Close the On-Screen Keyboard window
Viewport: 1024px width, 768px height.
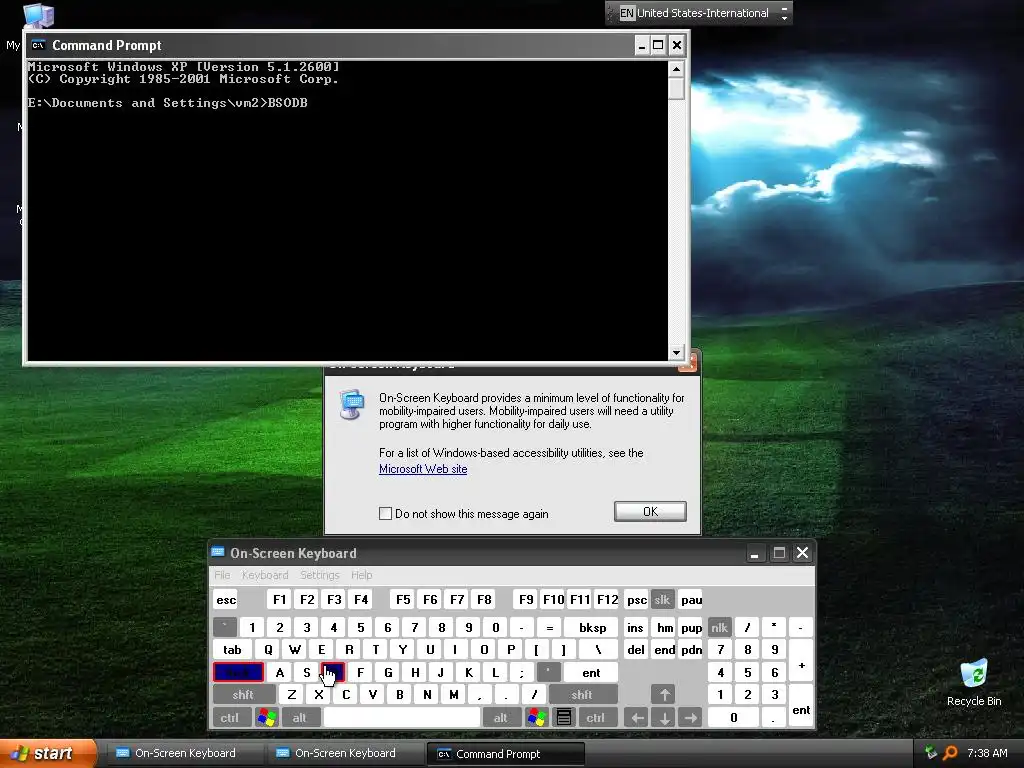click(x=802, y=553)
